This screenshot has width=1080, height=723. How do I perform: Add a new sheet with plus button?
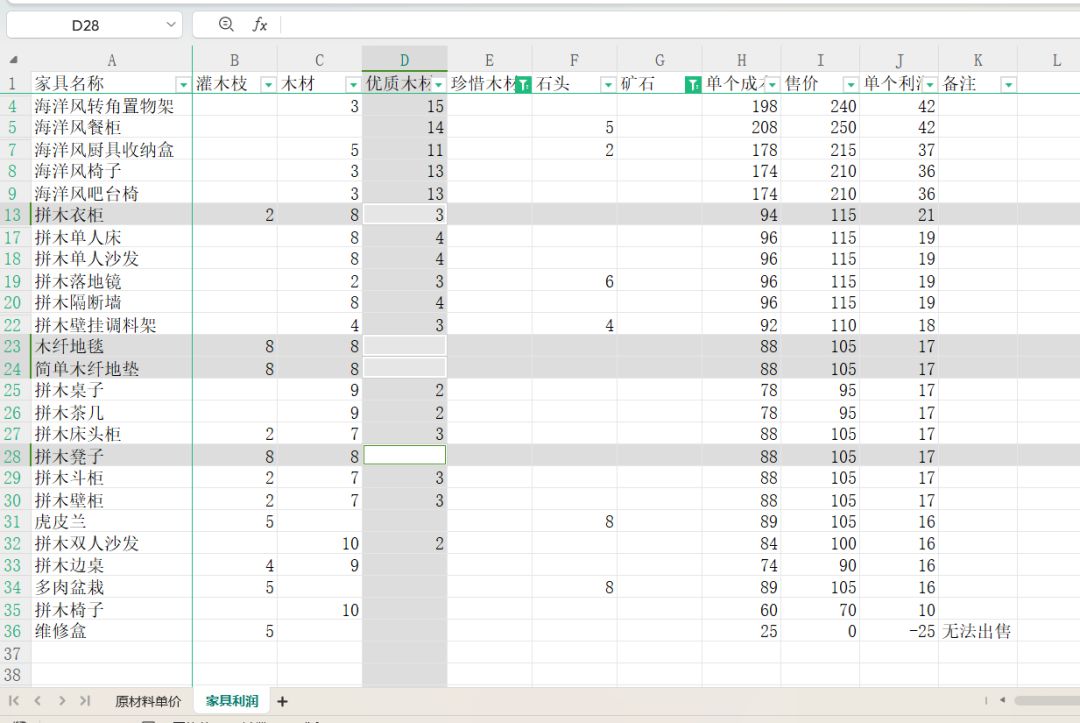282,701
